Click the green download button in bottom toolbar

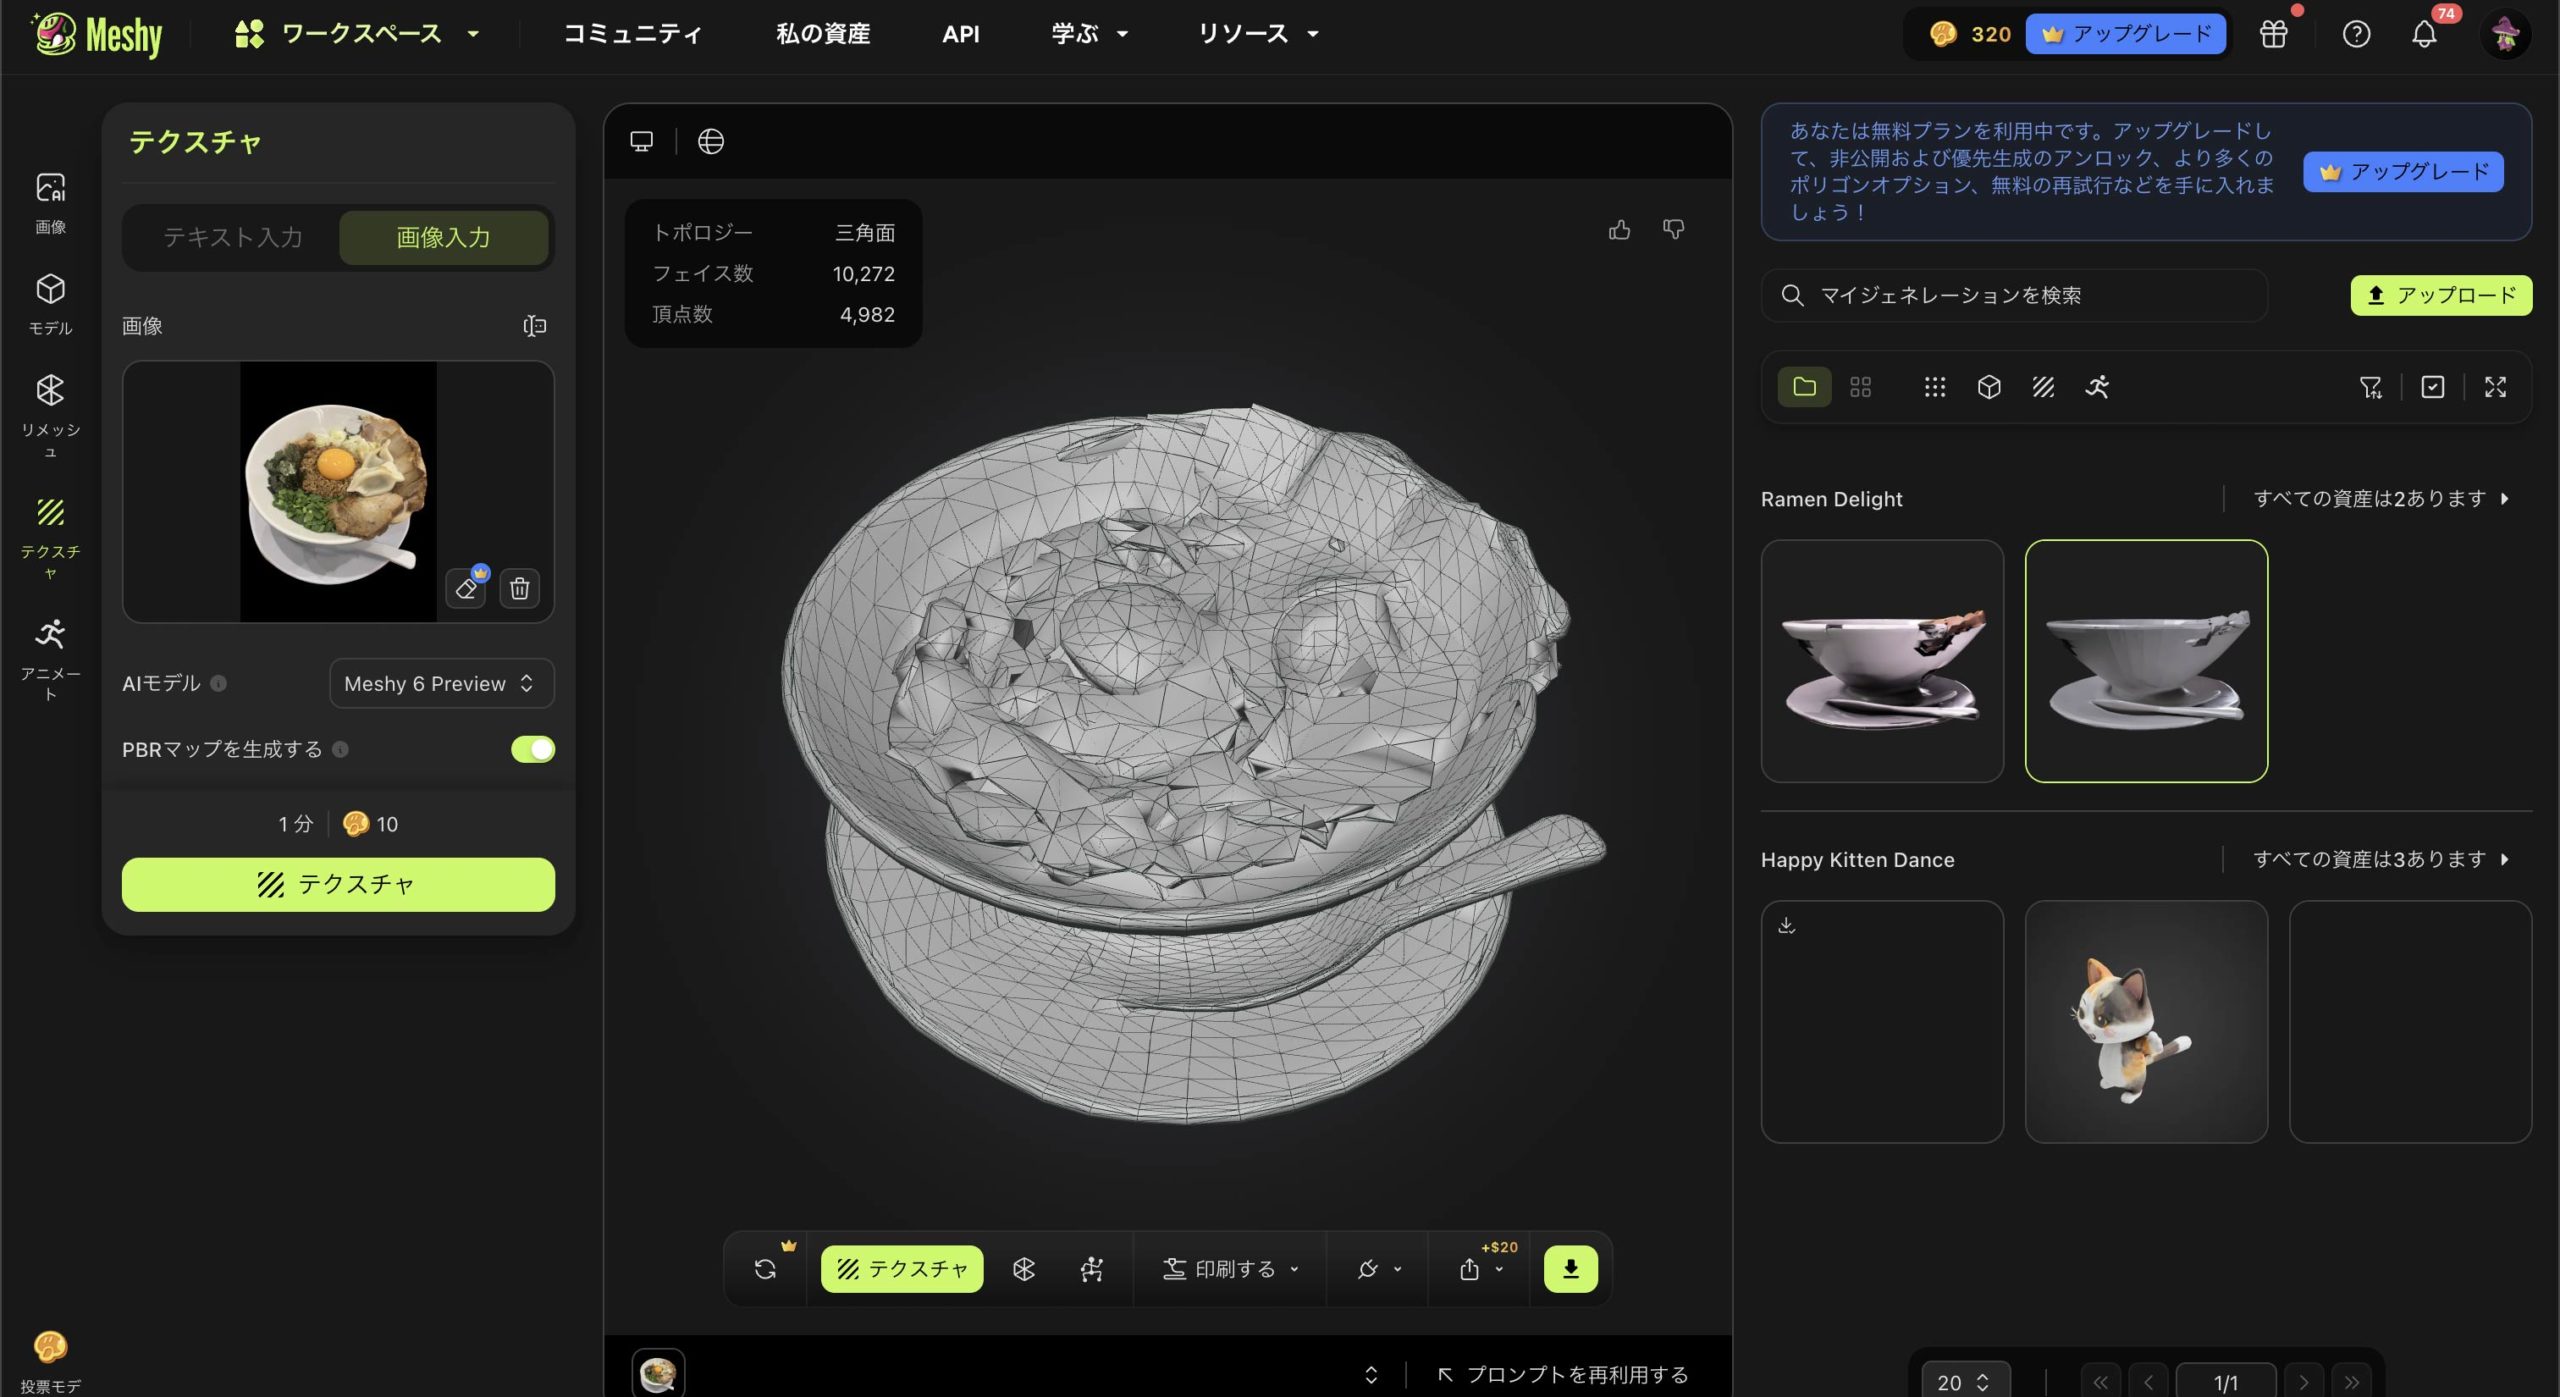(x=1570, y=1268)
